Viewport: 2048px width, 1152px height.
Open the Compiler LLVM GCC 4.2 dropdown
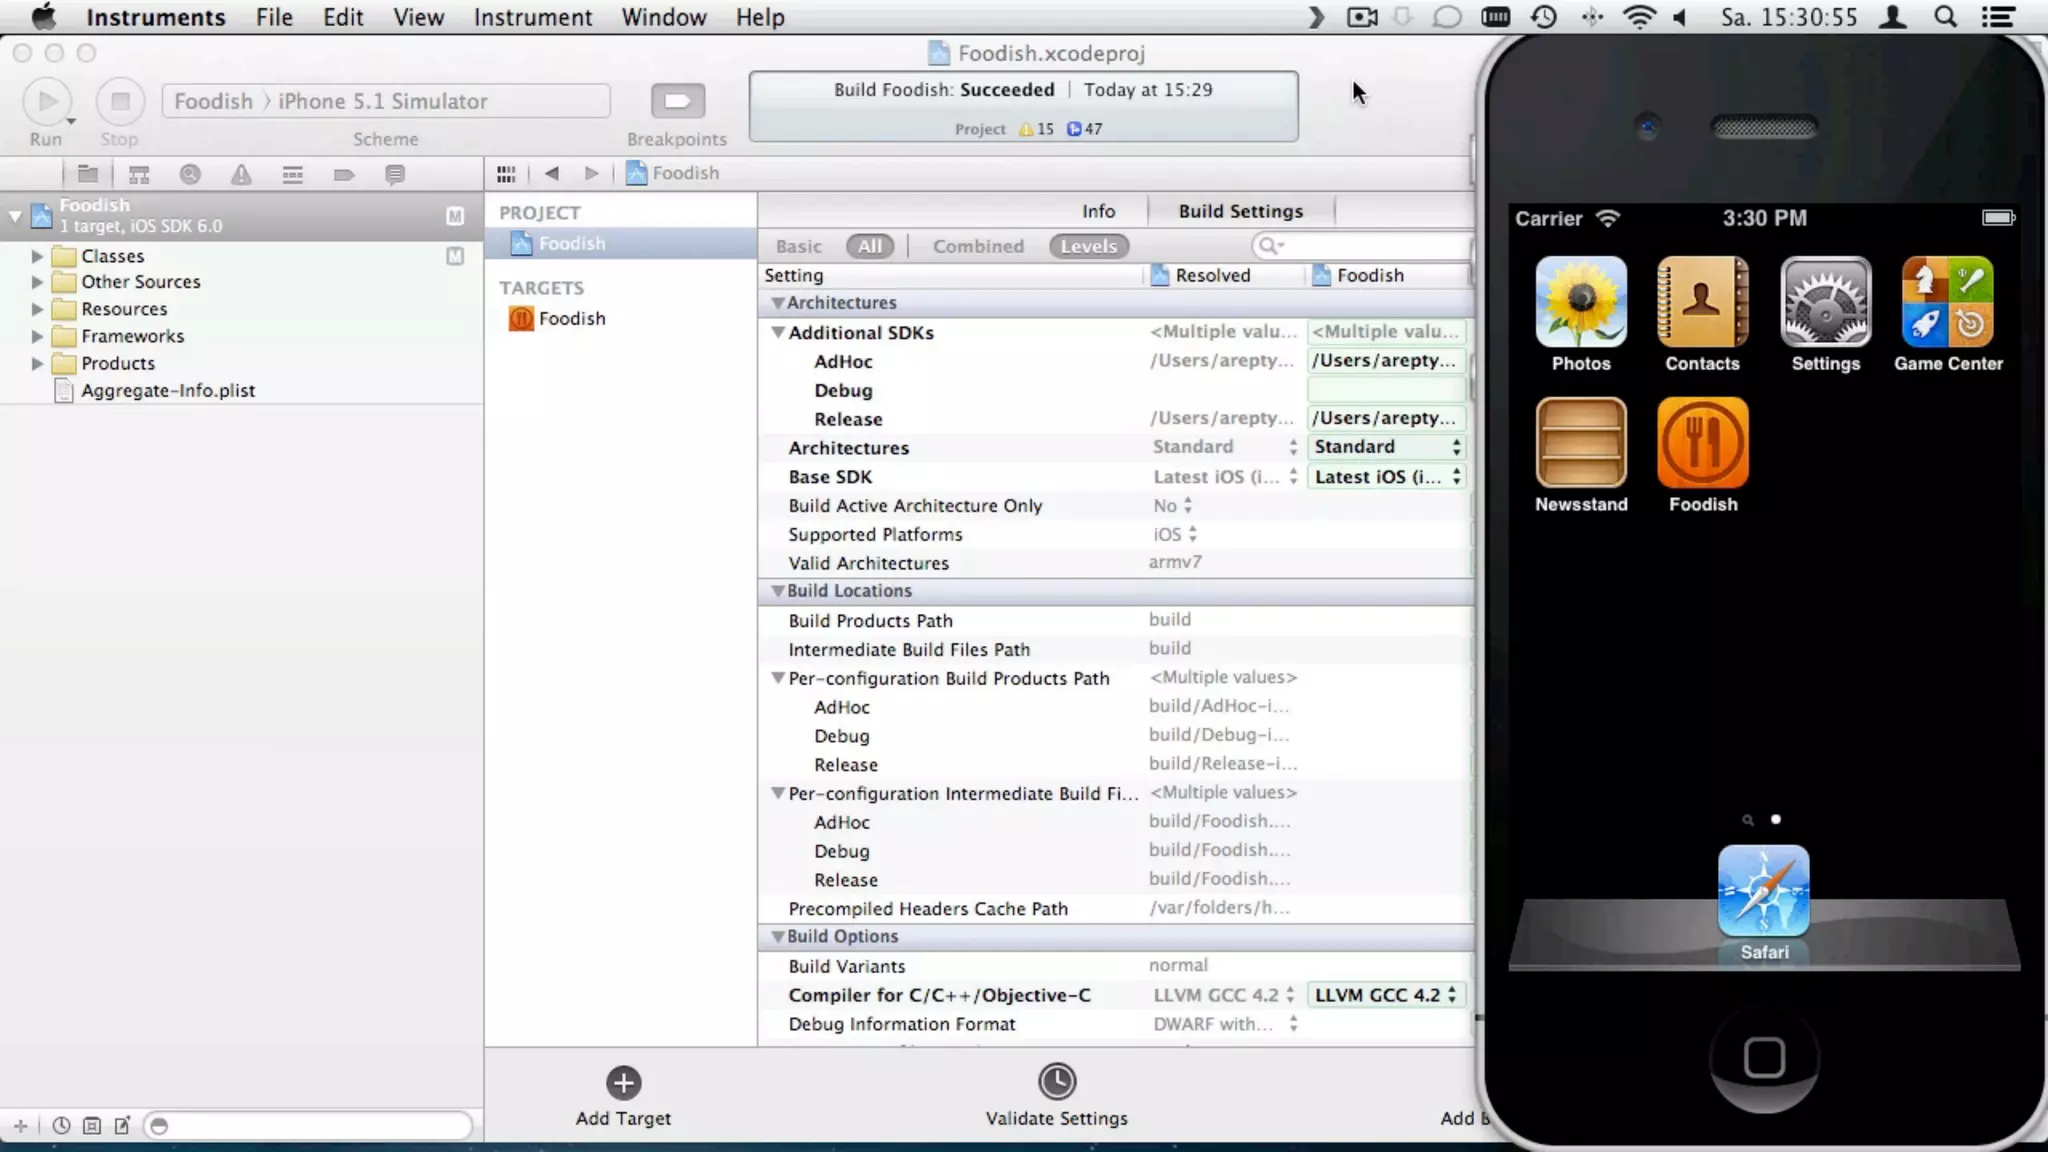(1385, 995)
